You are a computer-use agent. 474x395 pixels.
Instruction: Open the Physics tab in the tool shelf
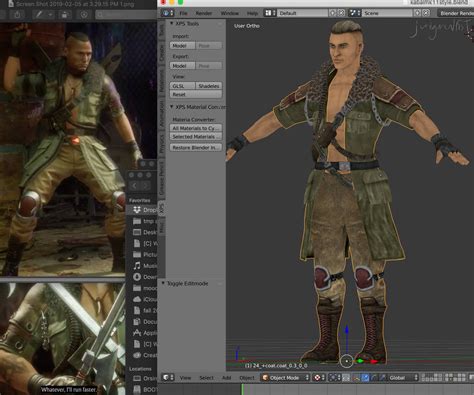click(162, 144)
